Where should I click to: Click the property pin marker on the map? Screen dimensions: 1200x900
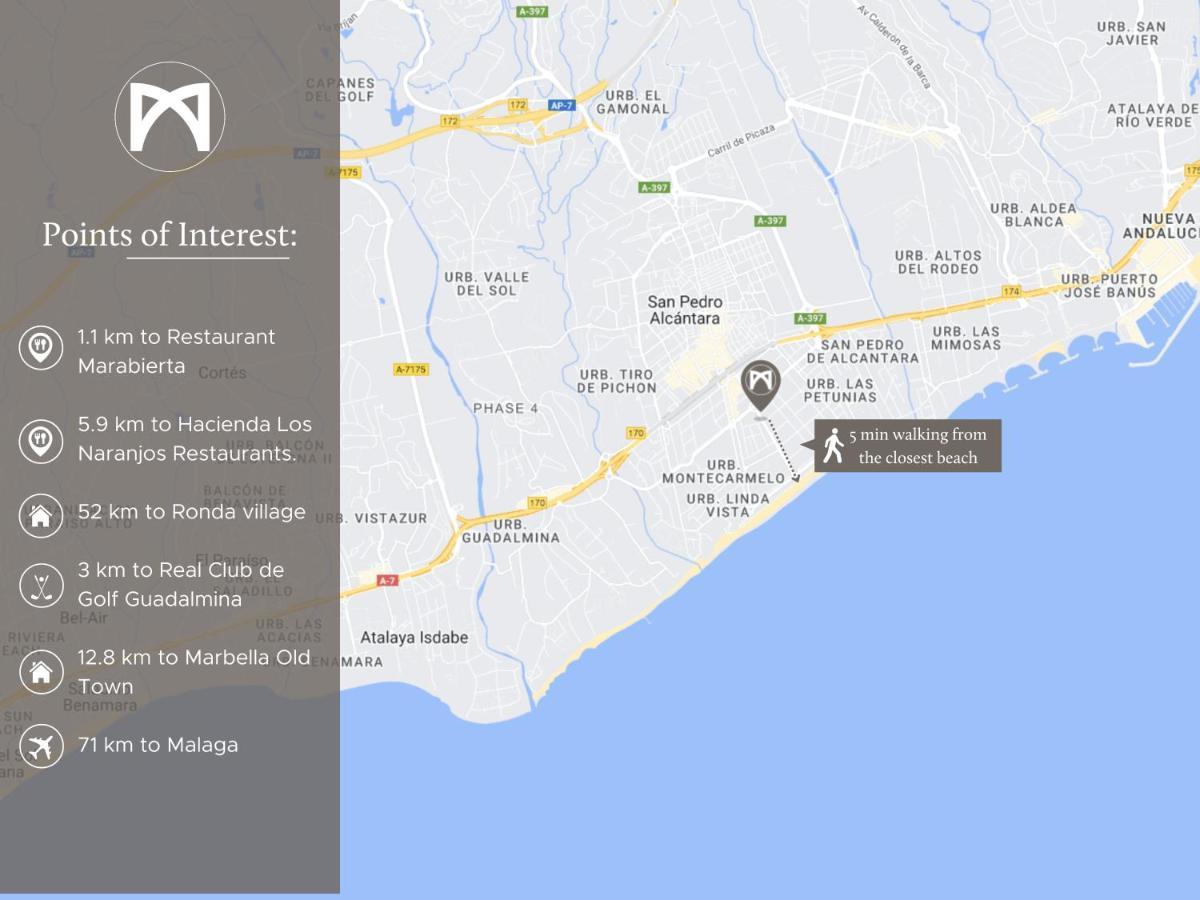pyautogui.click(x=761, y=386)
